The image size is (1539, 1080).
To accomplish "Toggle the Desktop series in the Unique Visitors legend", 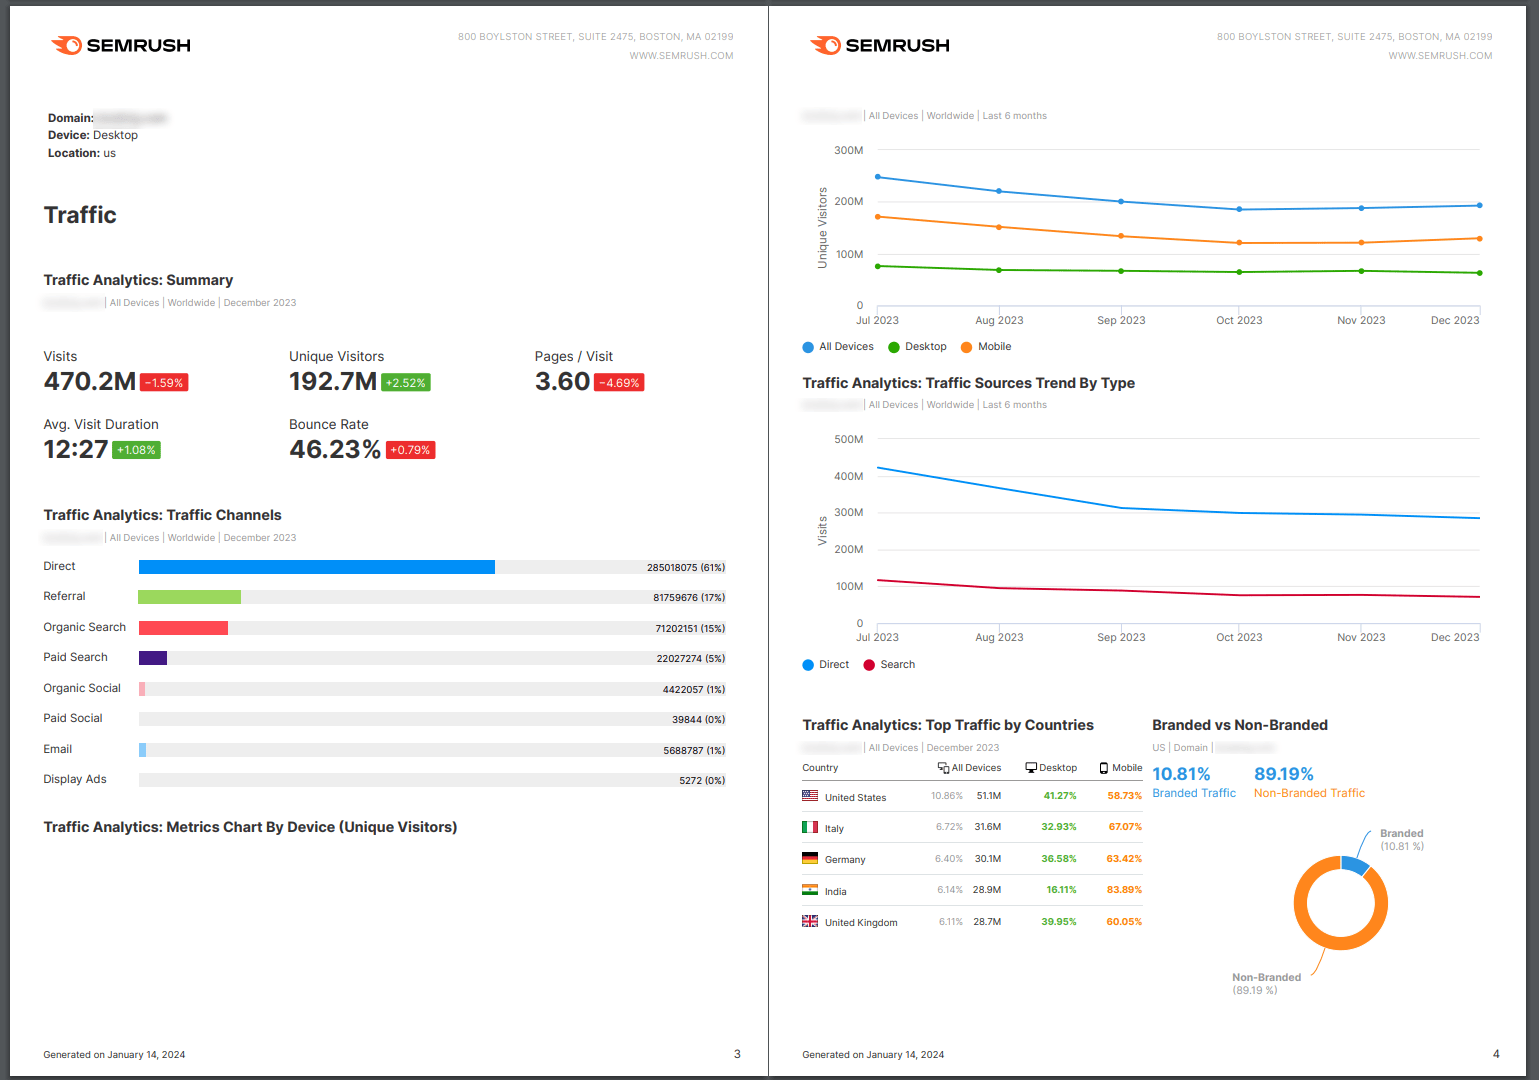I will pyautogui.click(x=917, y=346).
